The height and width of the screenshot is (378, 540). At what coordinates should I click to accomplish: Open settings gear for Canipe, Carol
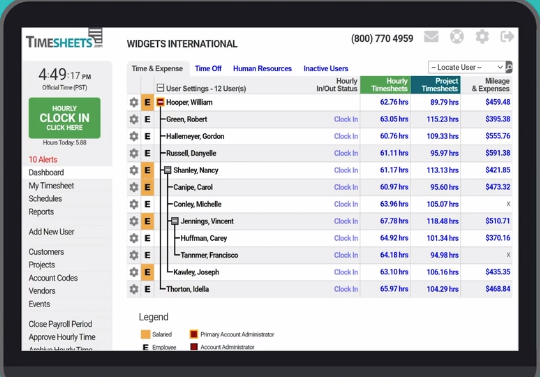(x=134, y=187)
